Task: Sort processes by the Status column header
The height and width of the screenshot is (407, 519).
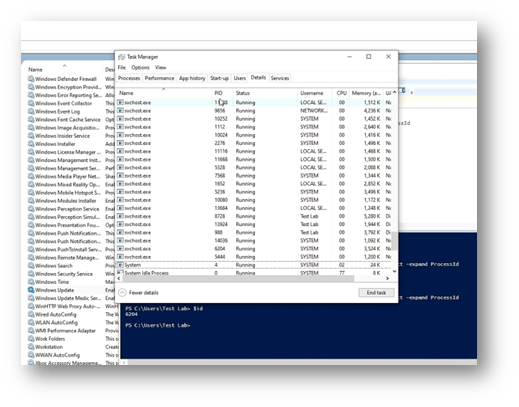Action: click(x=265, y=93)
